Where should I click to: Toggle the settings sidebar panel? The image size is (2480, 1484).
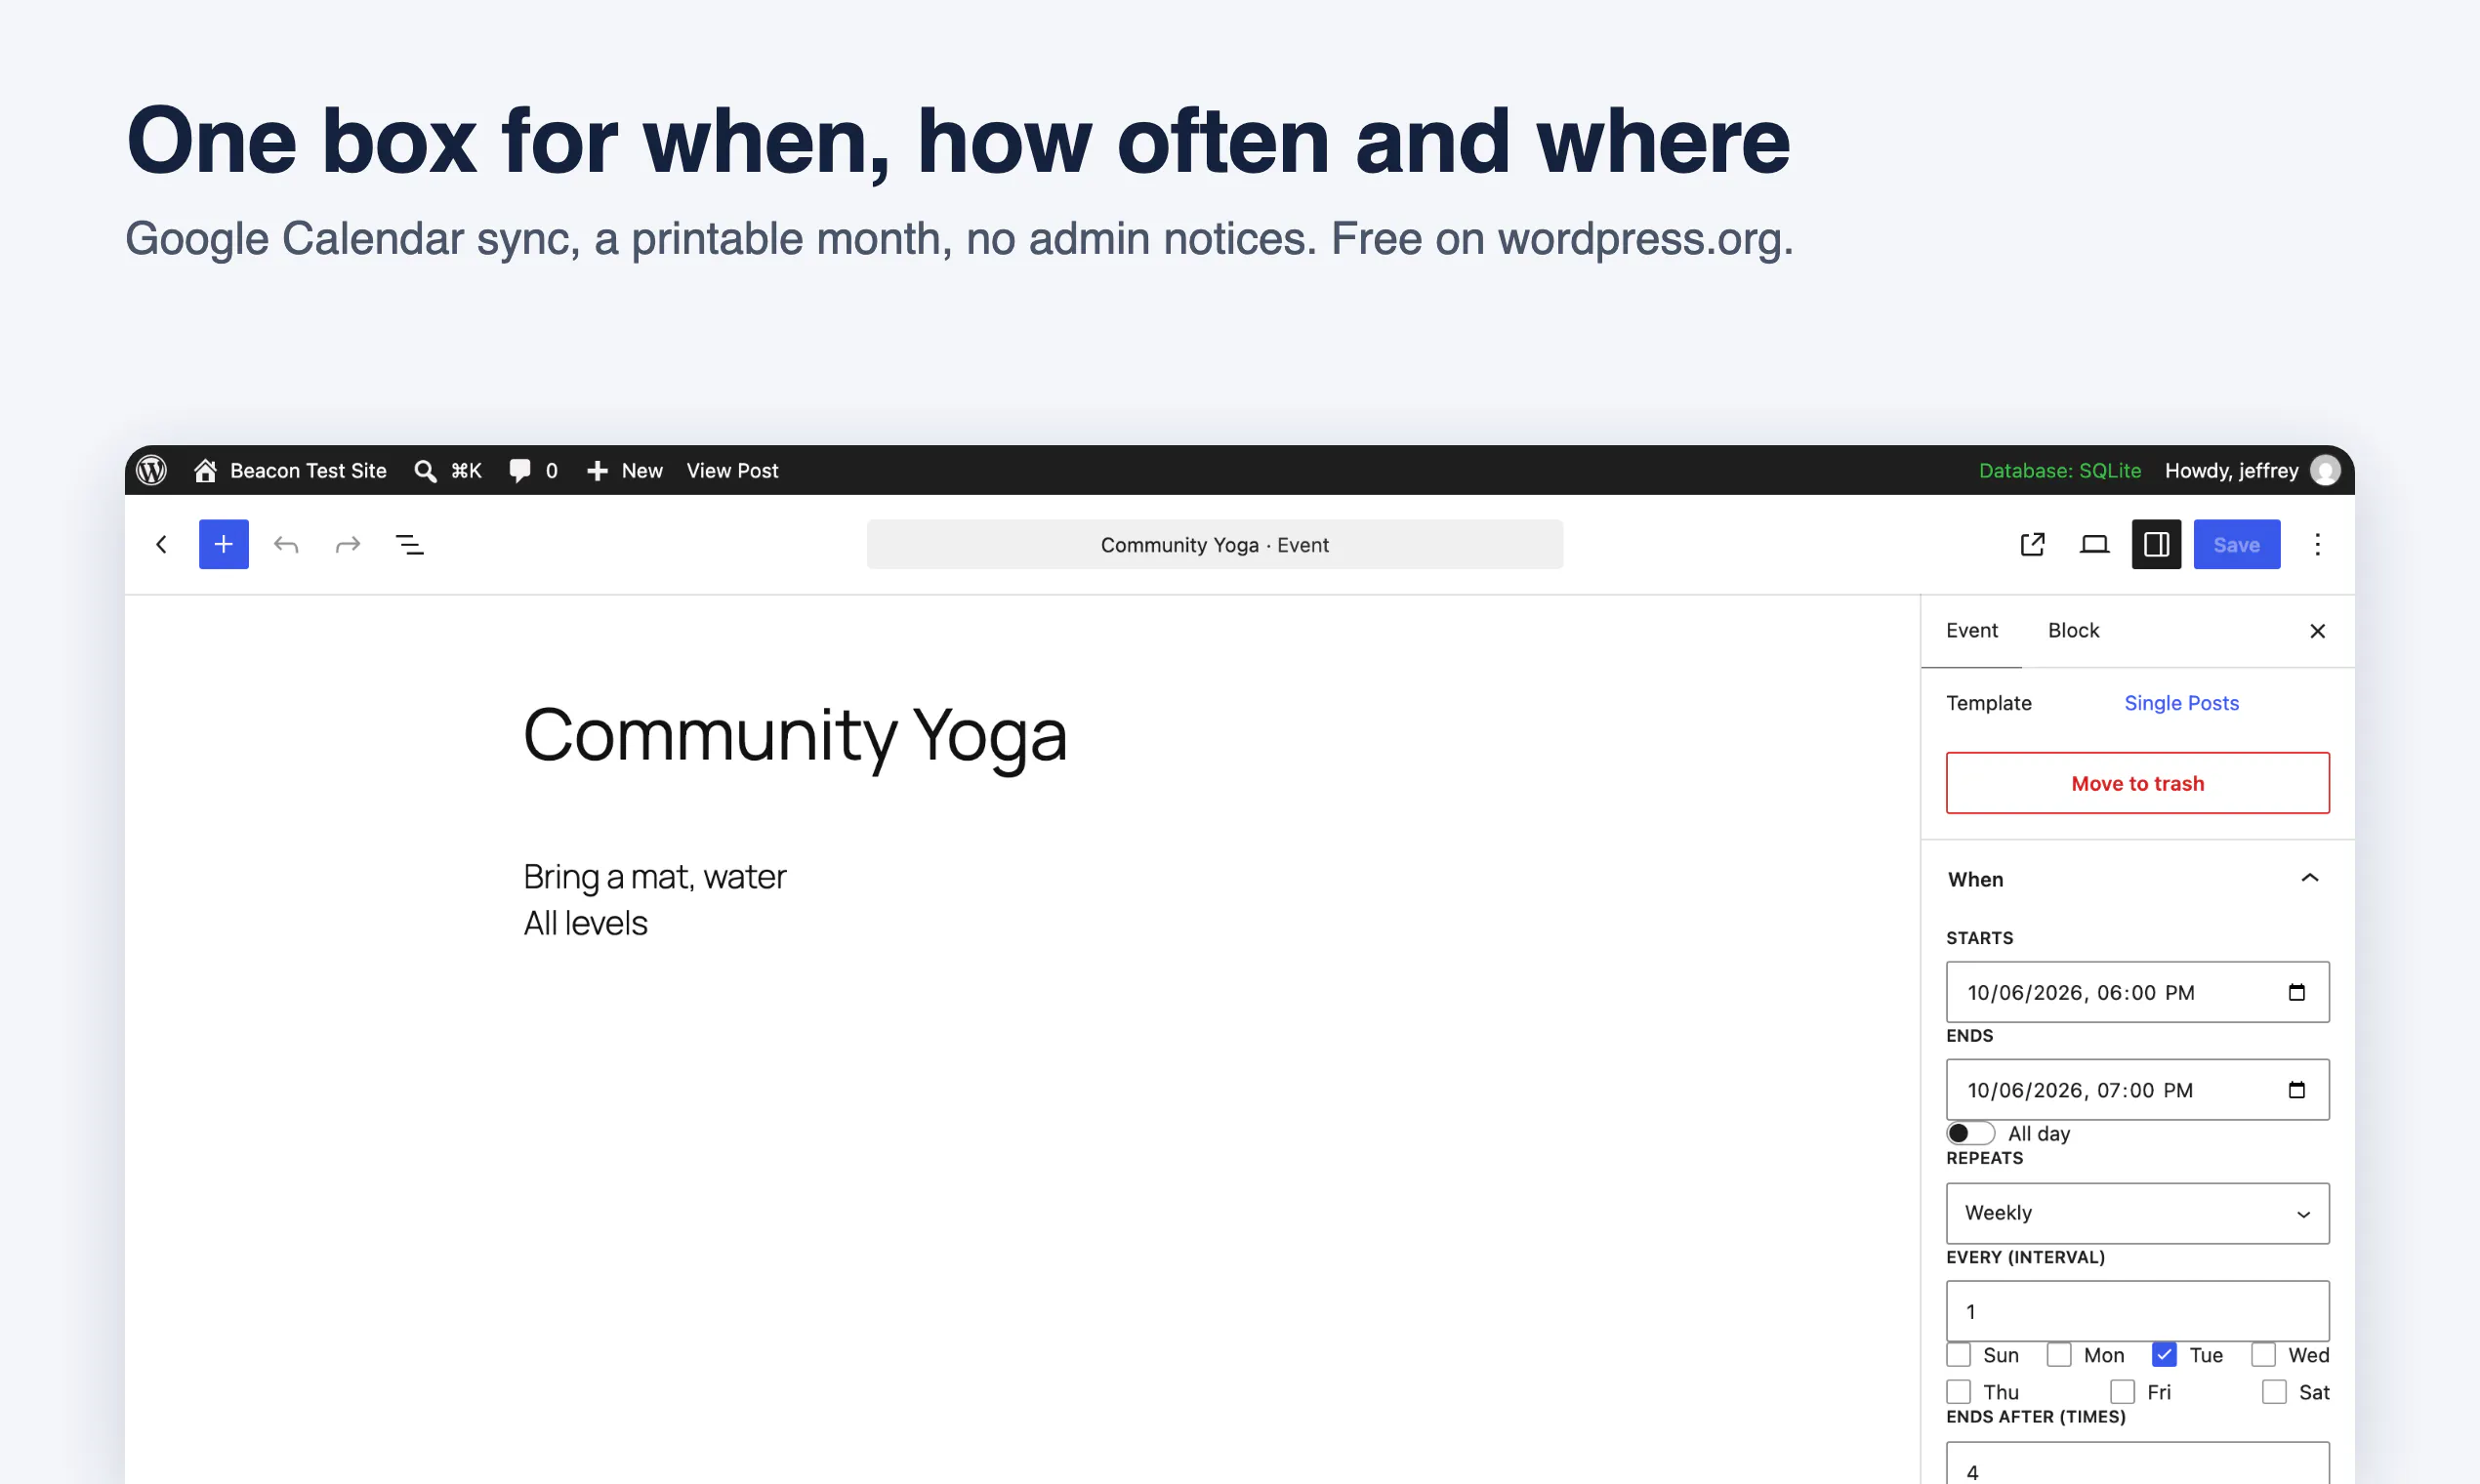pyautogui.click(x=2157, y=544)
